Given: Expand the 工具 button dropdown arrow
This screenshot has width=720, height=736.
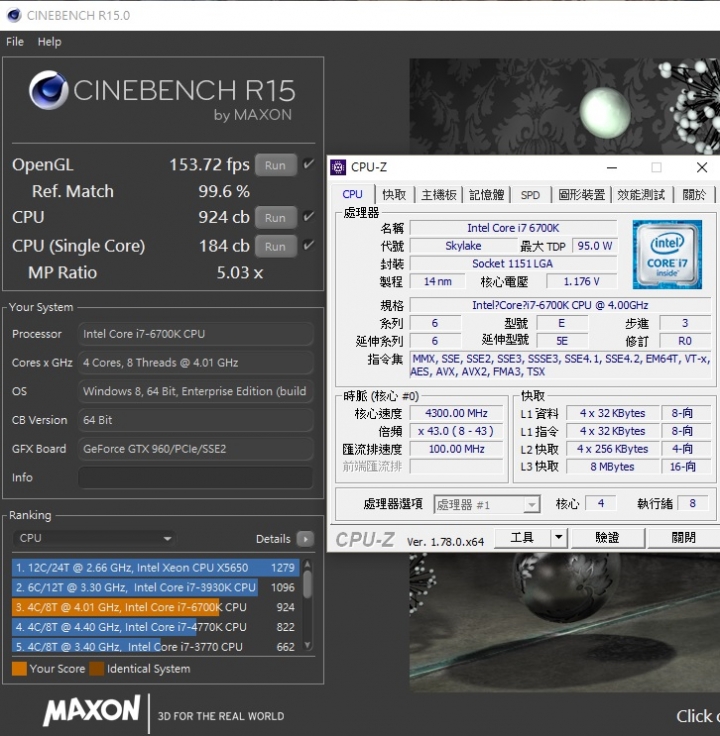Looking at the screenshot, I should (x=559, y=537).
